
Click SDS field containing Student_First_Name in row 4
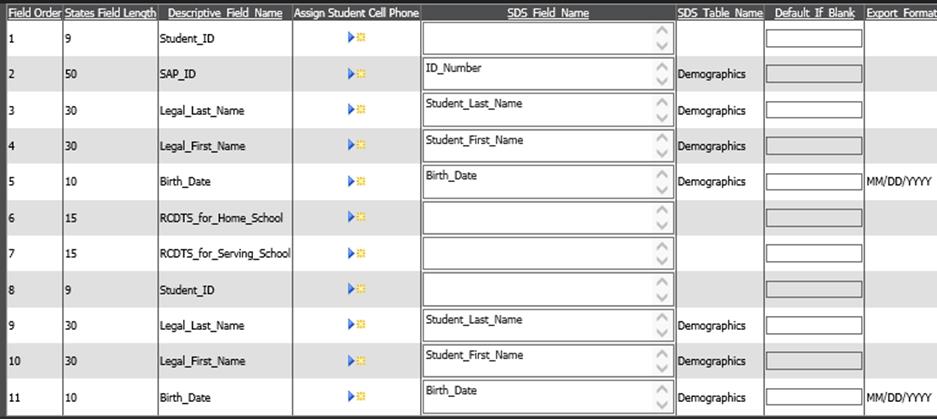click(x=535, y=146)
